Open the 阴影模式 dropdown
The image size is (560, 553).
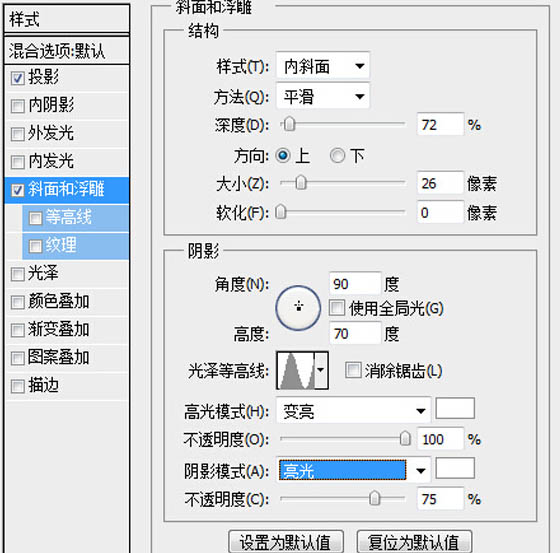(354, 470)
